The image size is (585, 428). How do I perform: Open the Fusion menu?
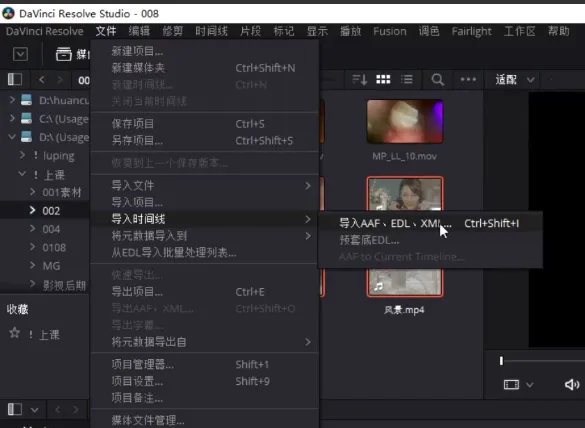390,31
